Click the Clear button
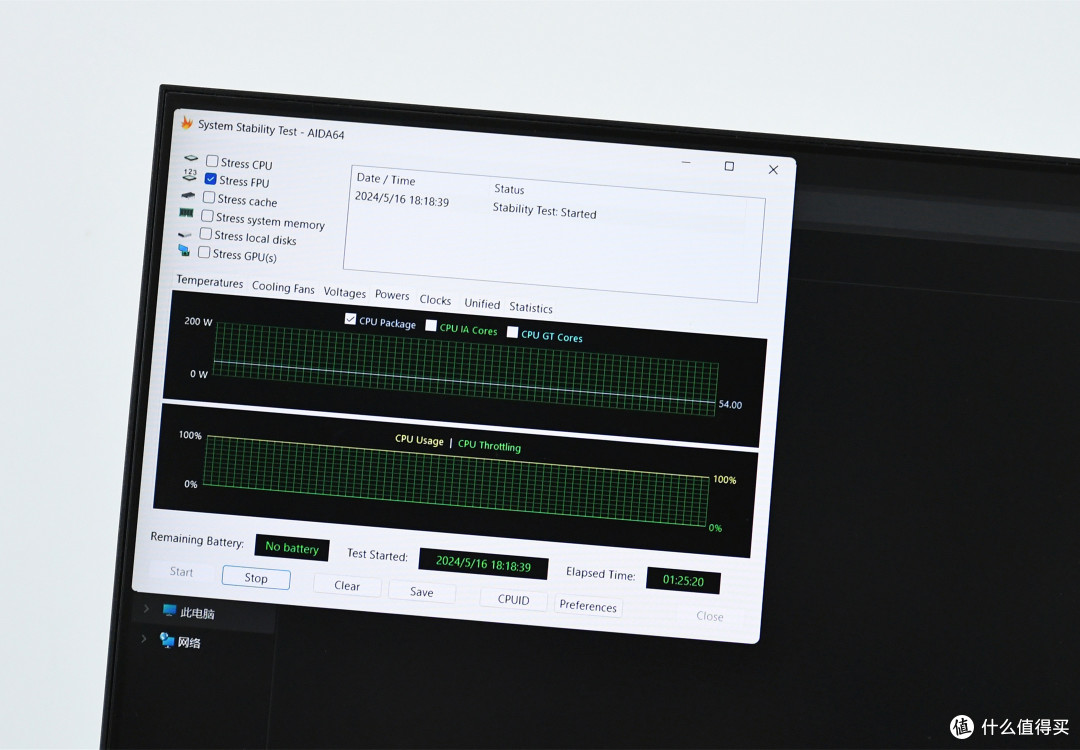 point(347,585)
